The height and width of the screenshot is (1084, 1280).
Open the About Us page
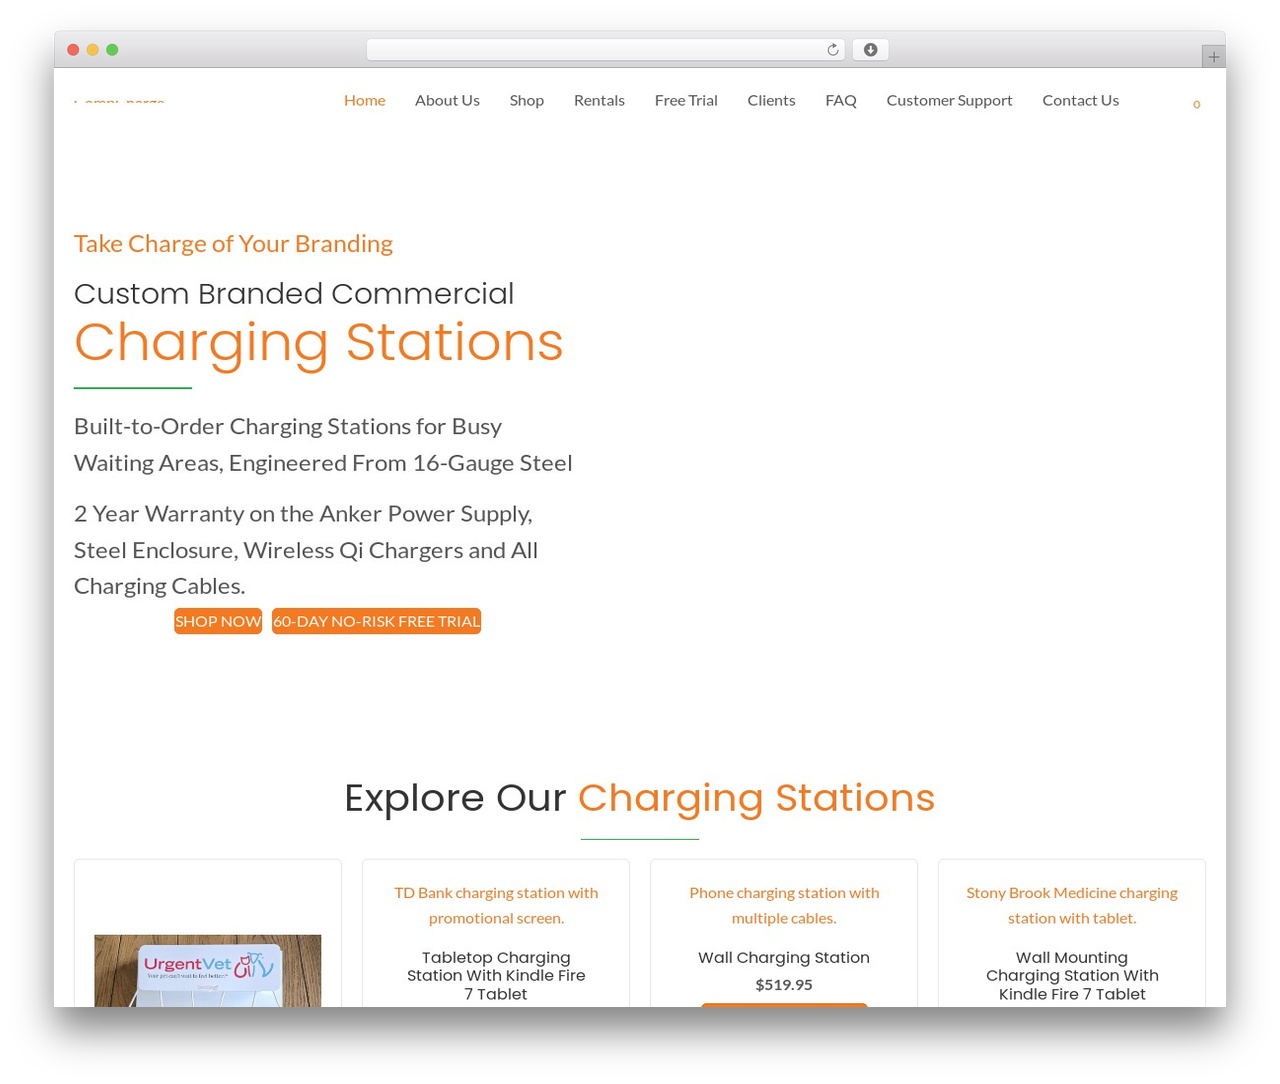447,100
